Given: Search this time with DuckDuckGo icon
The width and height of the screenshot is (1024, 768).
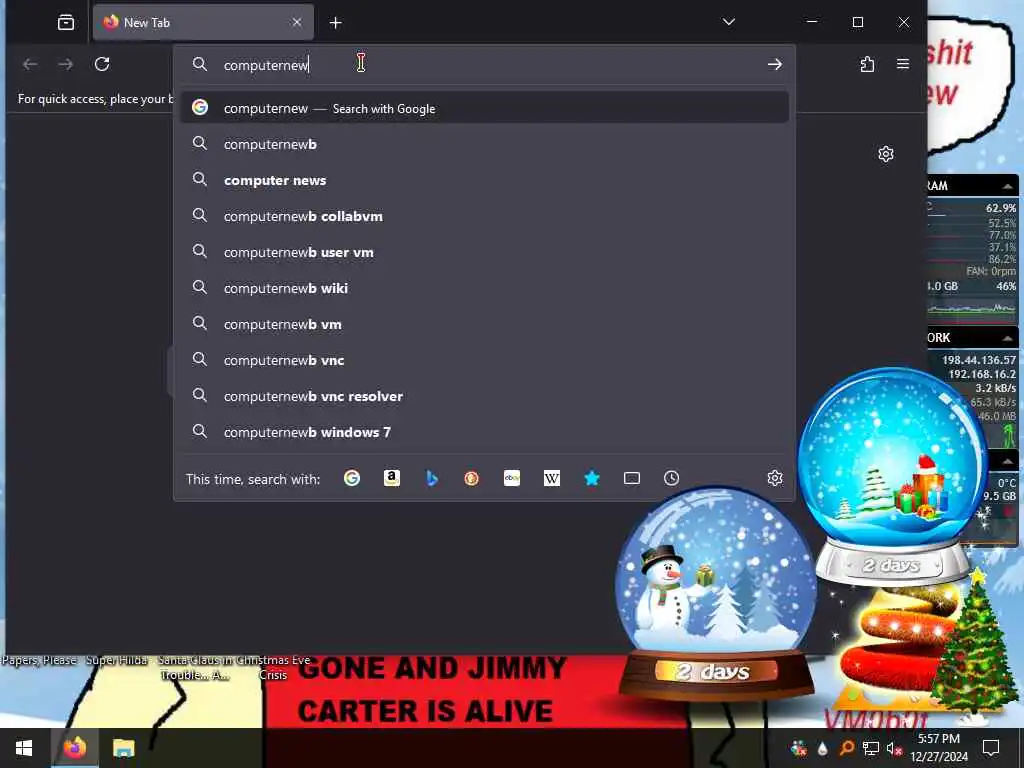Looking at the screenshot, I should [472, 479].
